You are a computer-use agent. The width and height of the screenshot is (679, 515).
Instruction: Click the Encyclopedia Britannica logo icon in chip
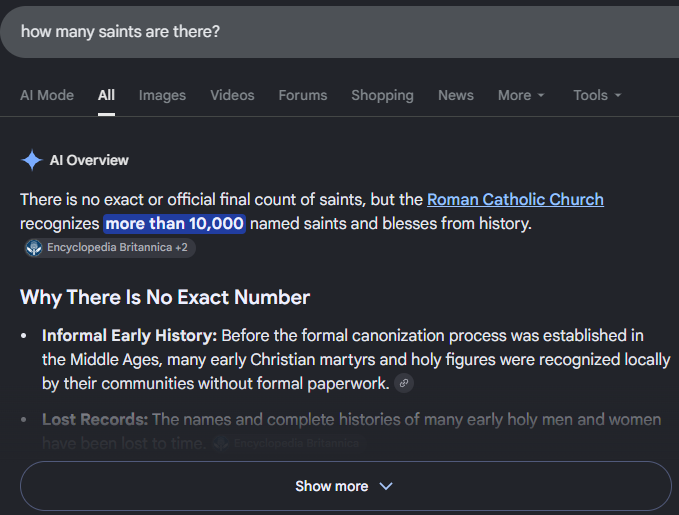coord(34,248)
